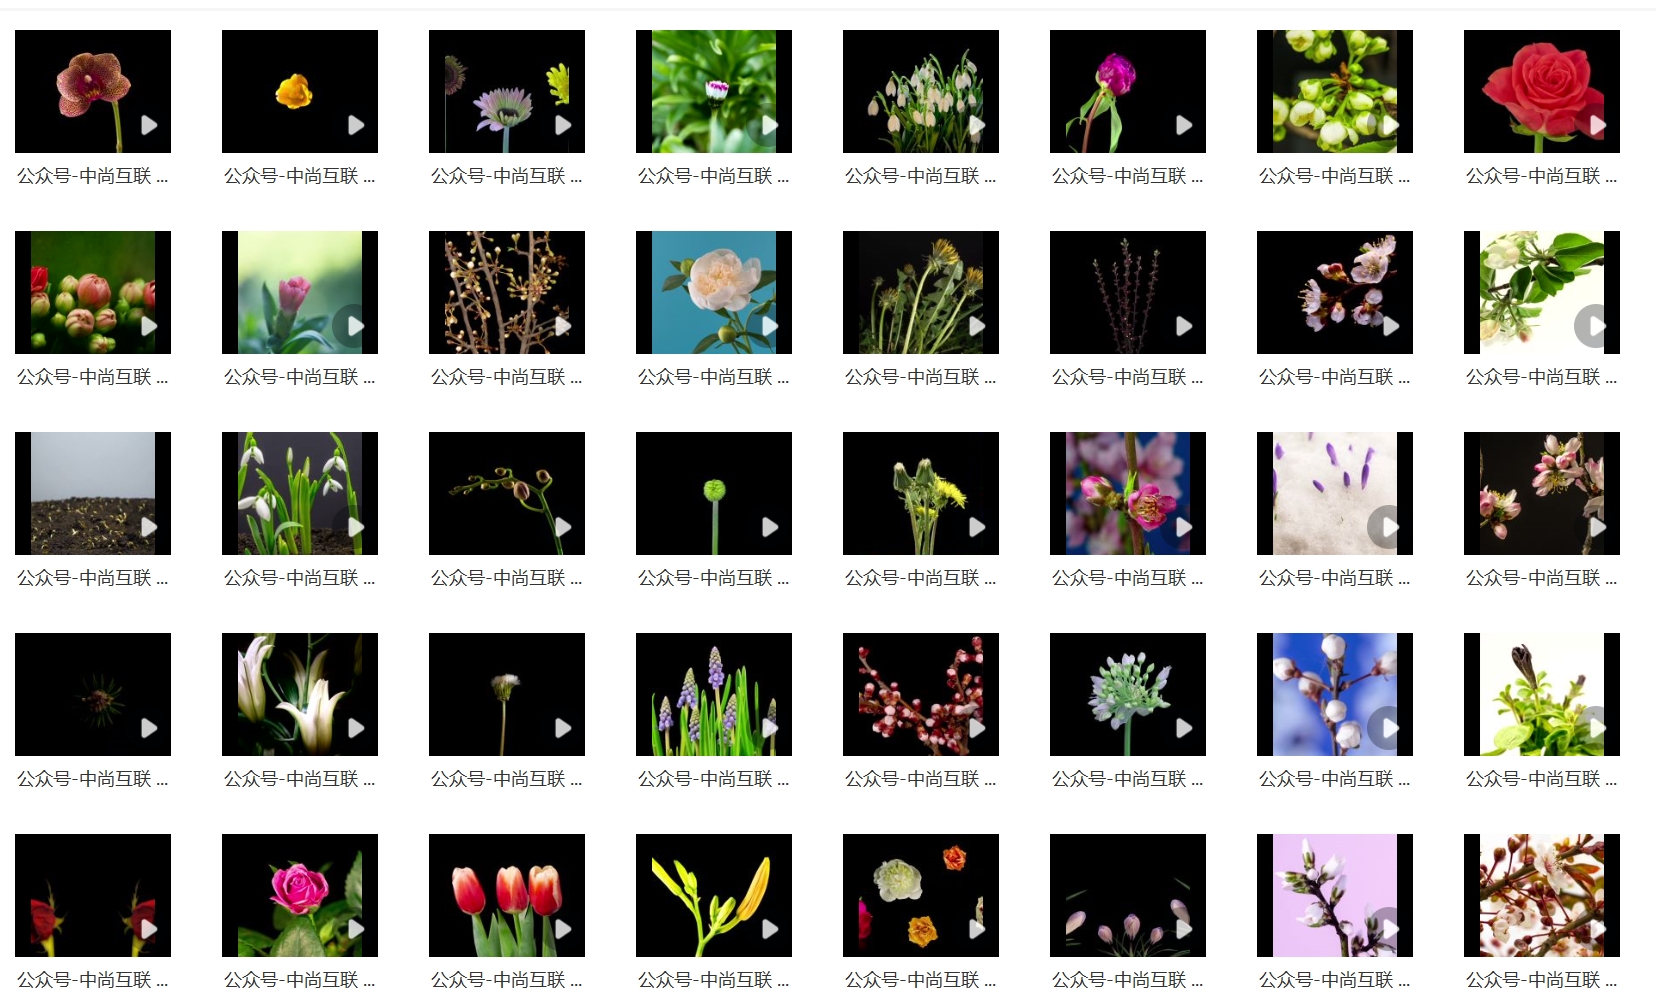Click play icon on orchid buds stem video
The height and width of the screenshot is (997, 1656).
point(563,527)
